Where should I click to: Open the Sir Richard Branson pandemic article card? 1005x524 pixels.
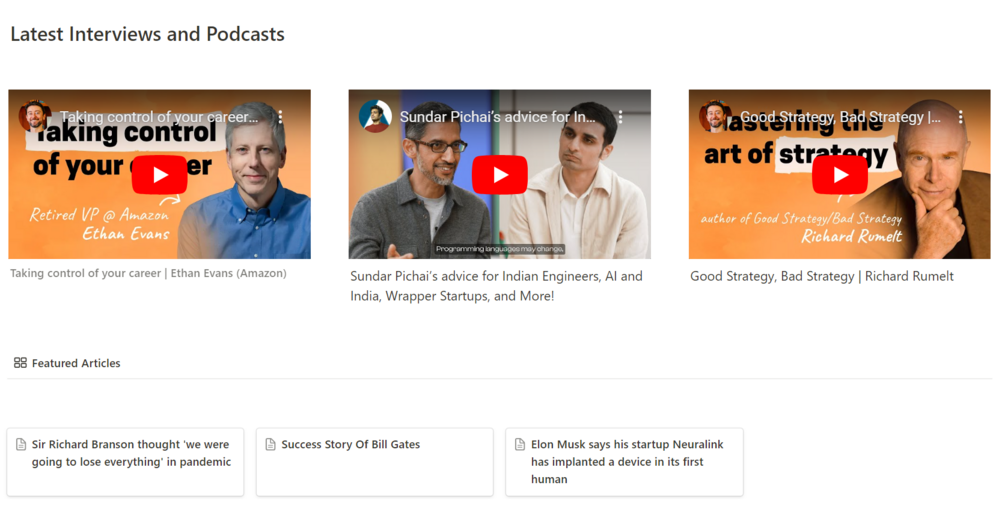(x=125, y=462)
